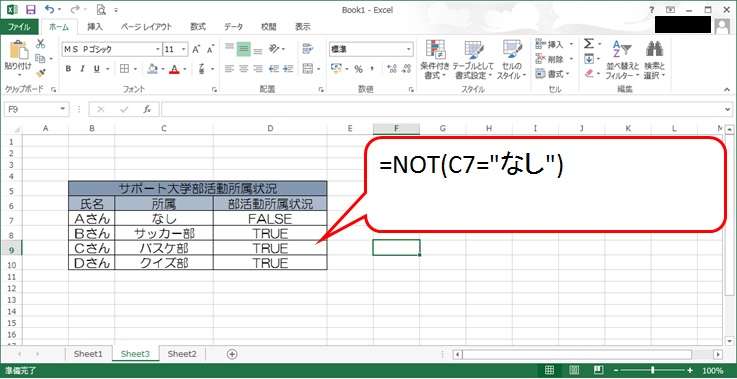Screen dimensions: 737x379
Task: Toggle Underline formatting
Action: 97,69
